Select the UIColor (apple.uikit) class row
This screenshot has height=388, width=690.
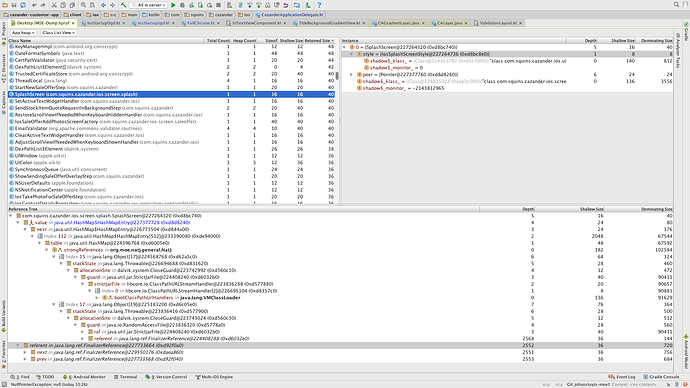172,162
